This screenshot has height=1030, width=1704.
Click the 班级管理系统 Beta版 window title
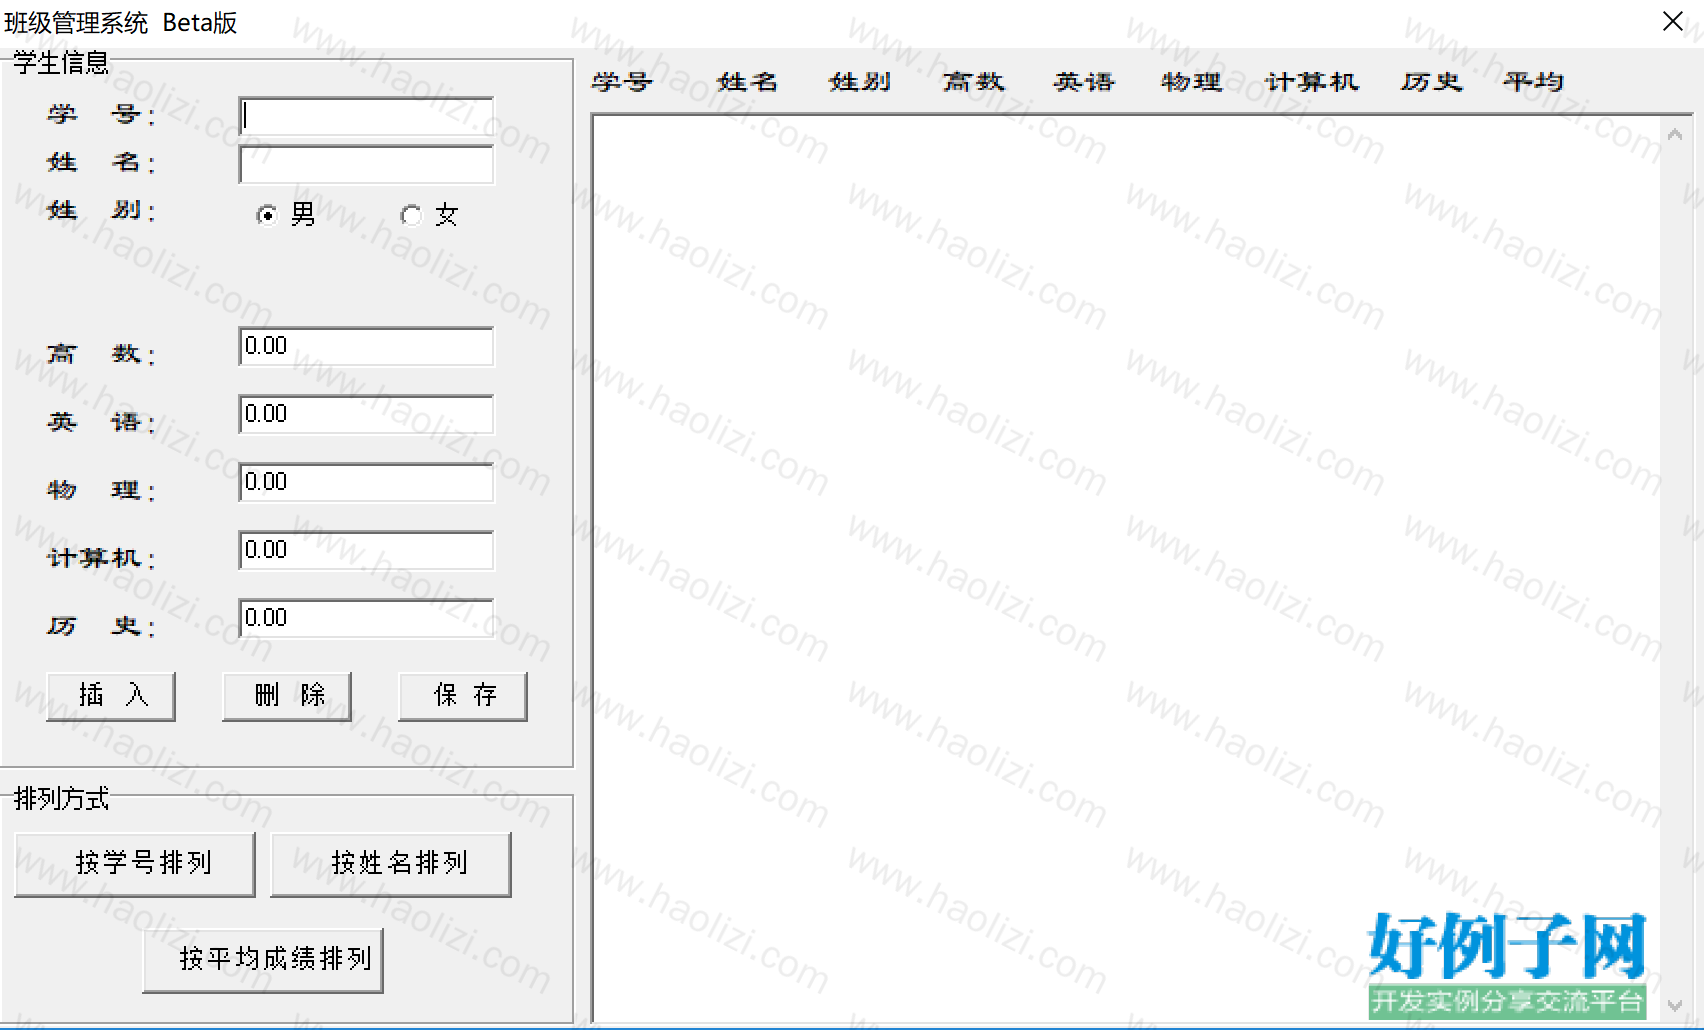click(x=121, y=22)
